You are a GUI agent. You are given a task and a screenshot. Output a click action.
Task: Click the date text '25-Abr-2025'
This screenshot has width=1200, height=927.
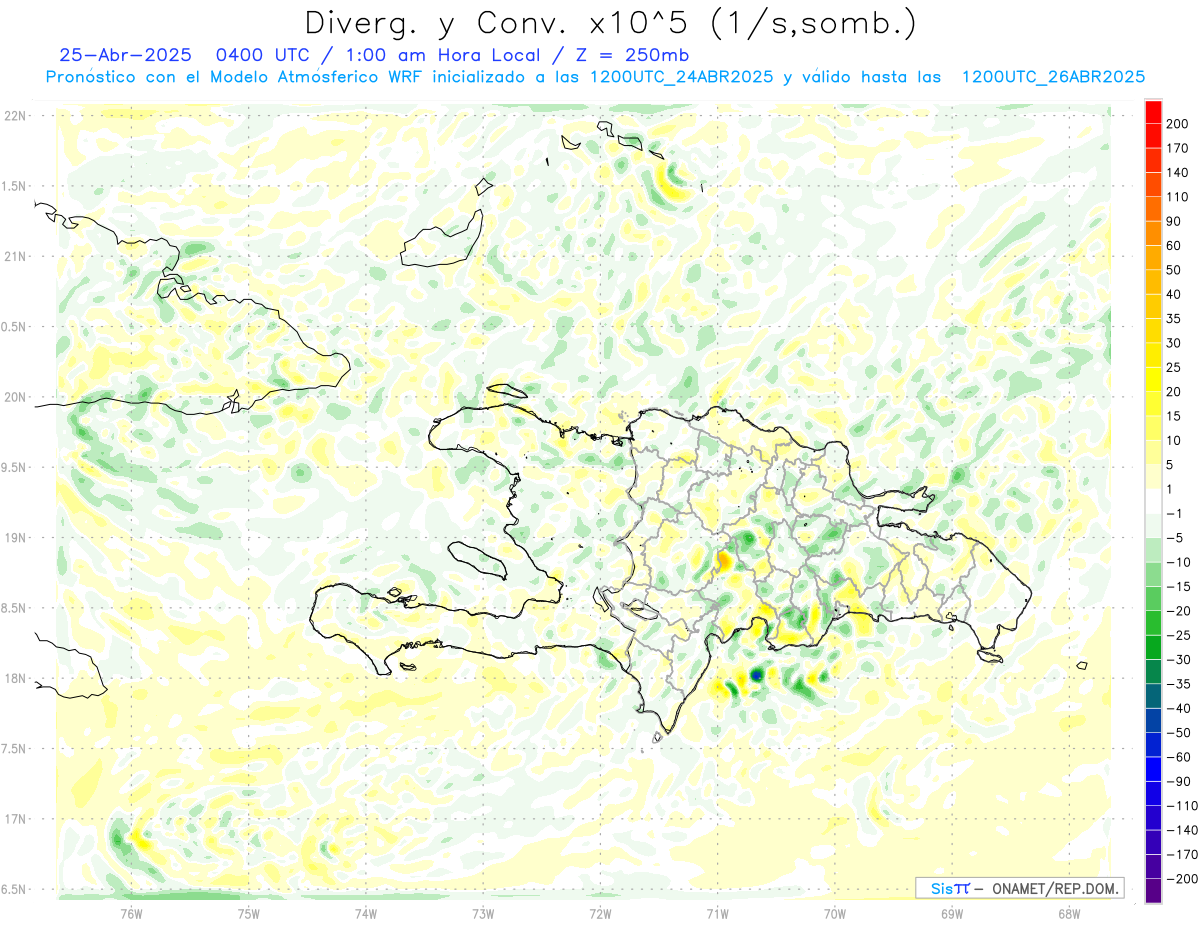point(125,56)
